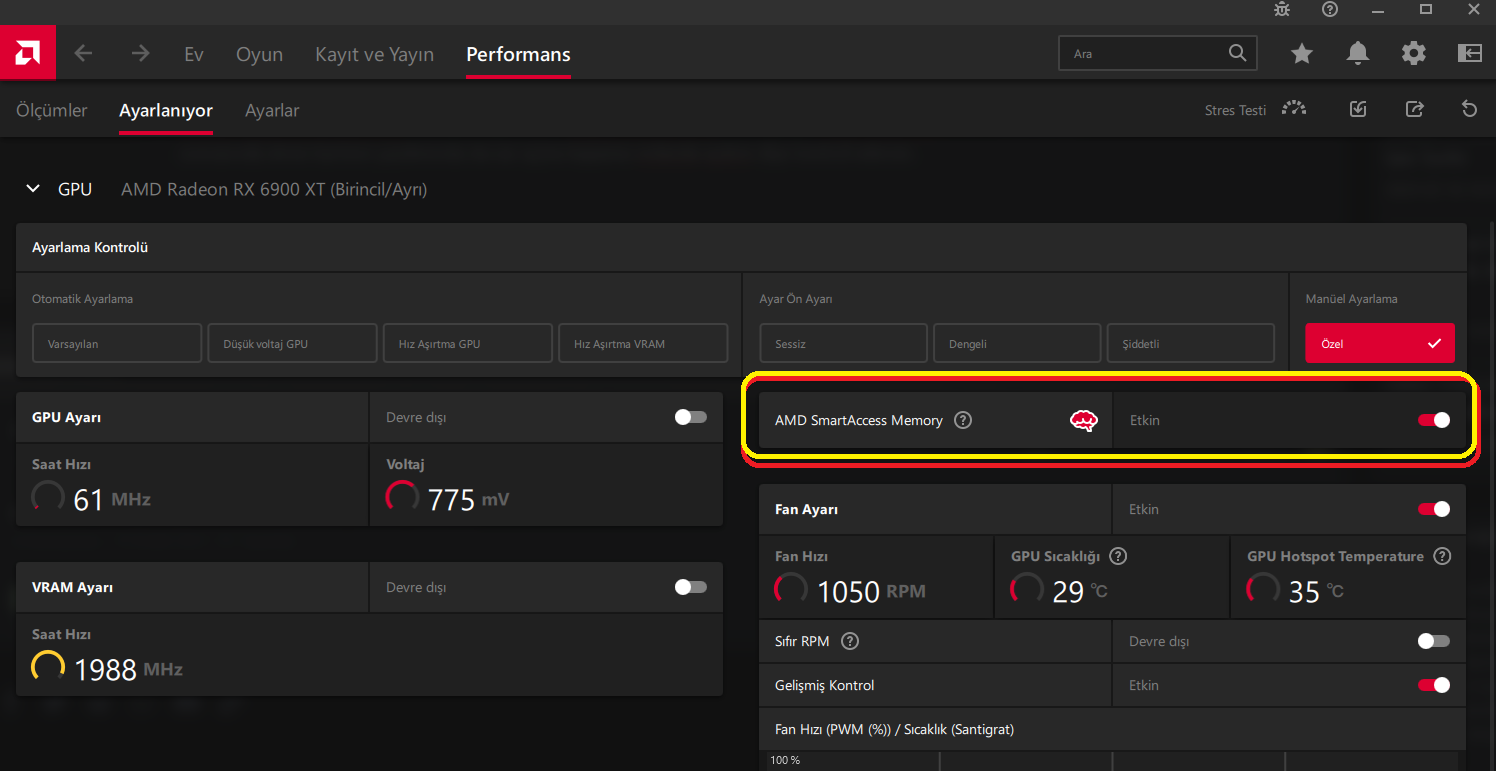
Task: Click the Otomatik Ayarlama label
Action: pos(82,299)
